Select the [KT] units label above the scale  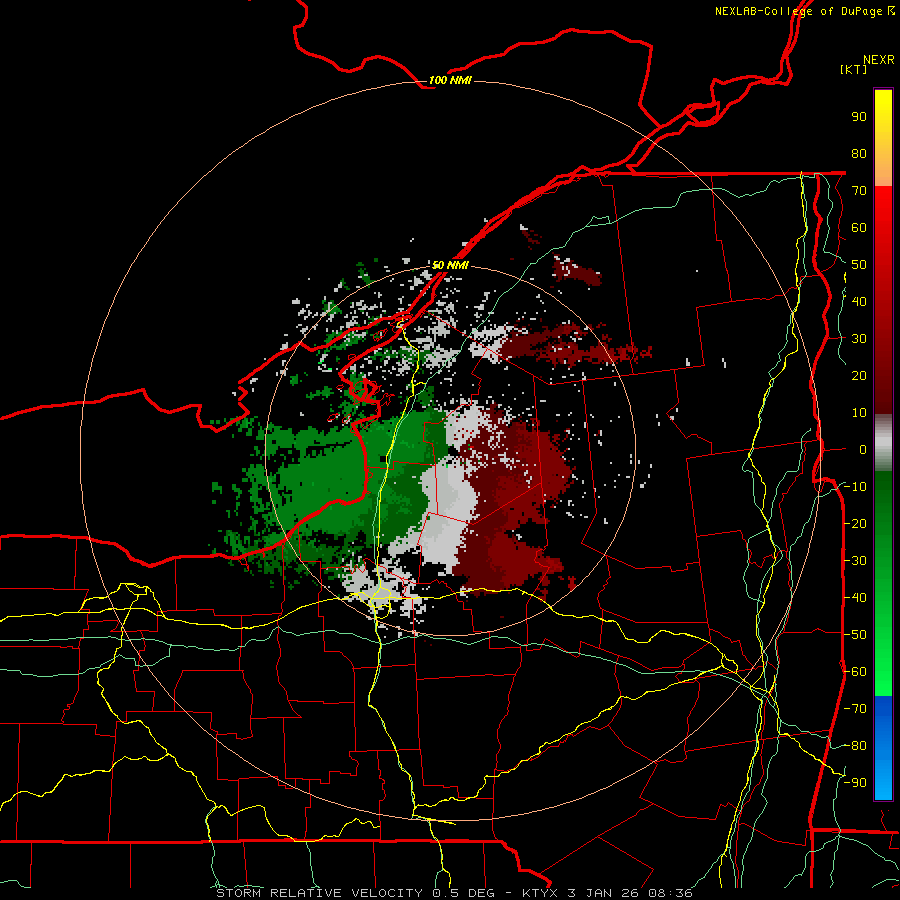click(853, 69)
